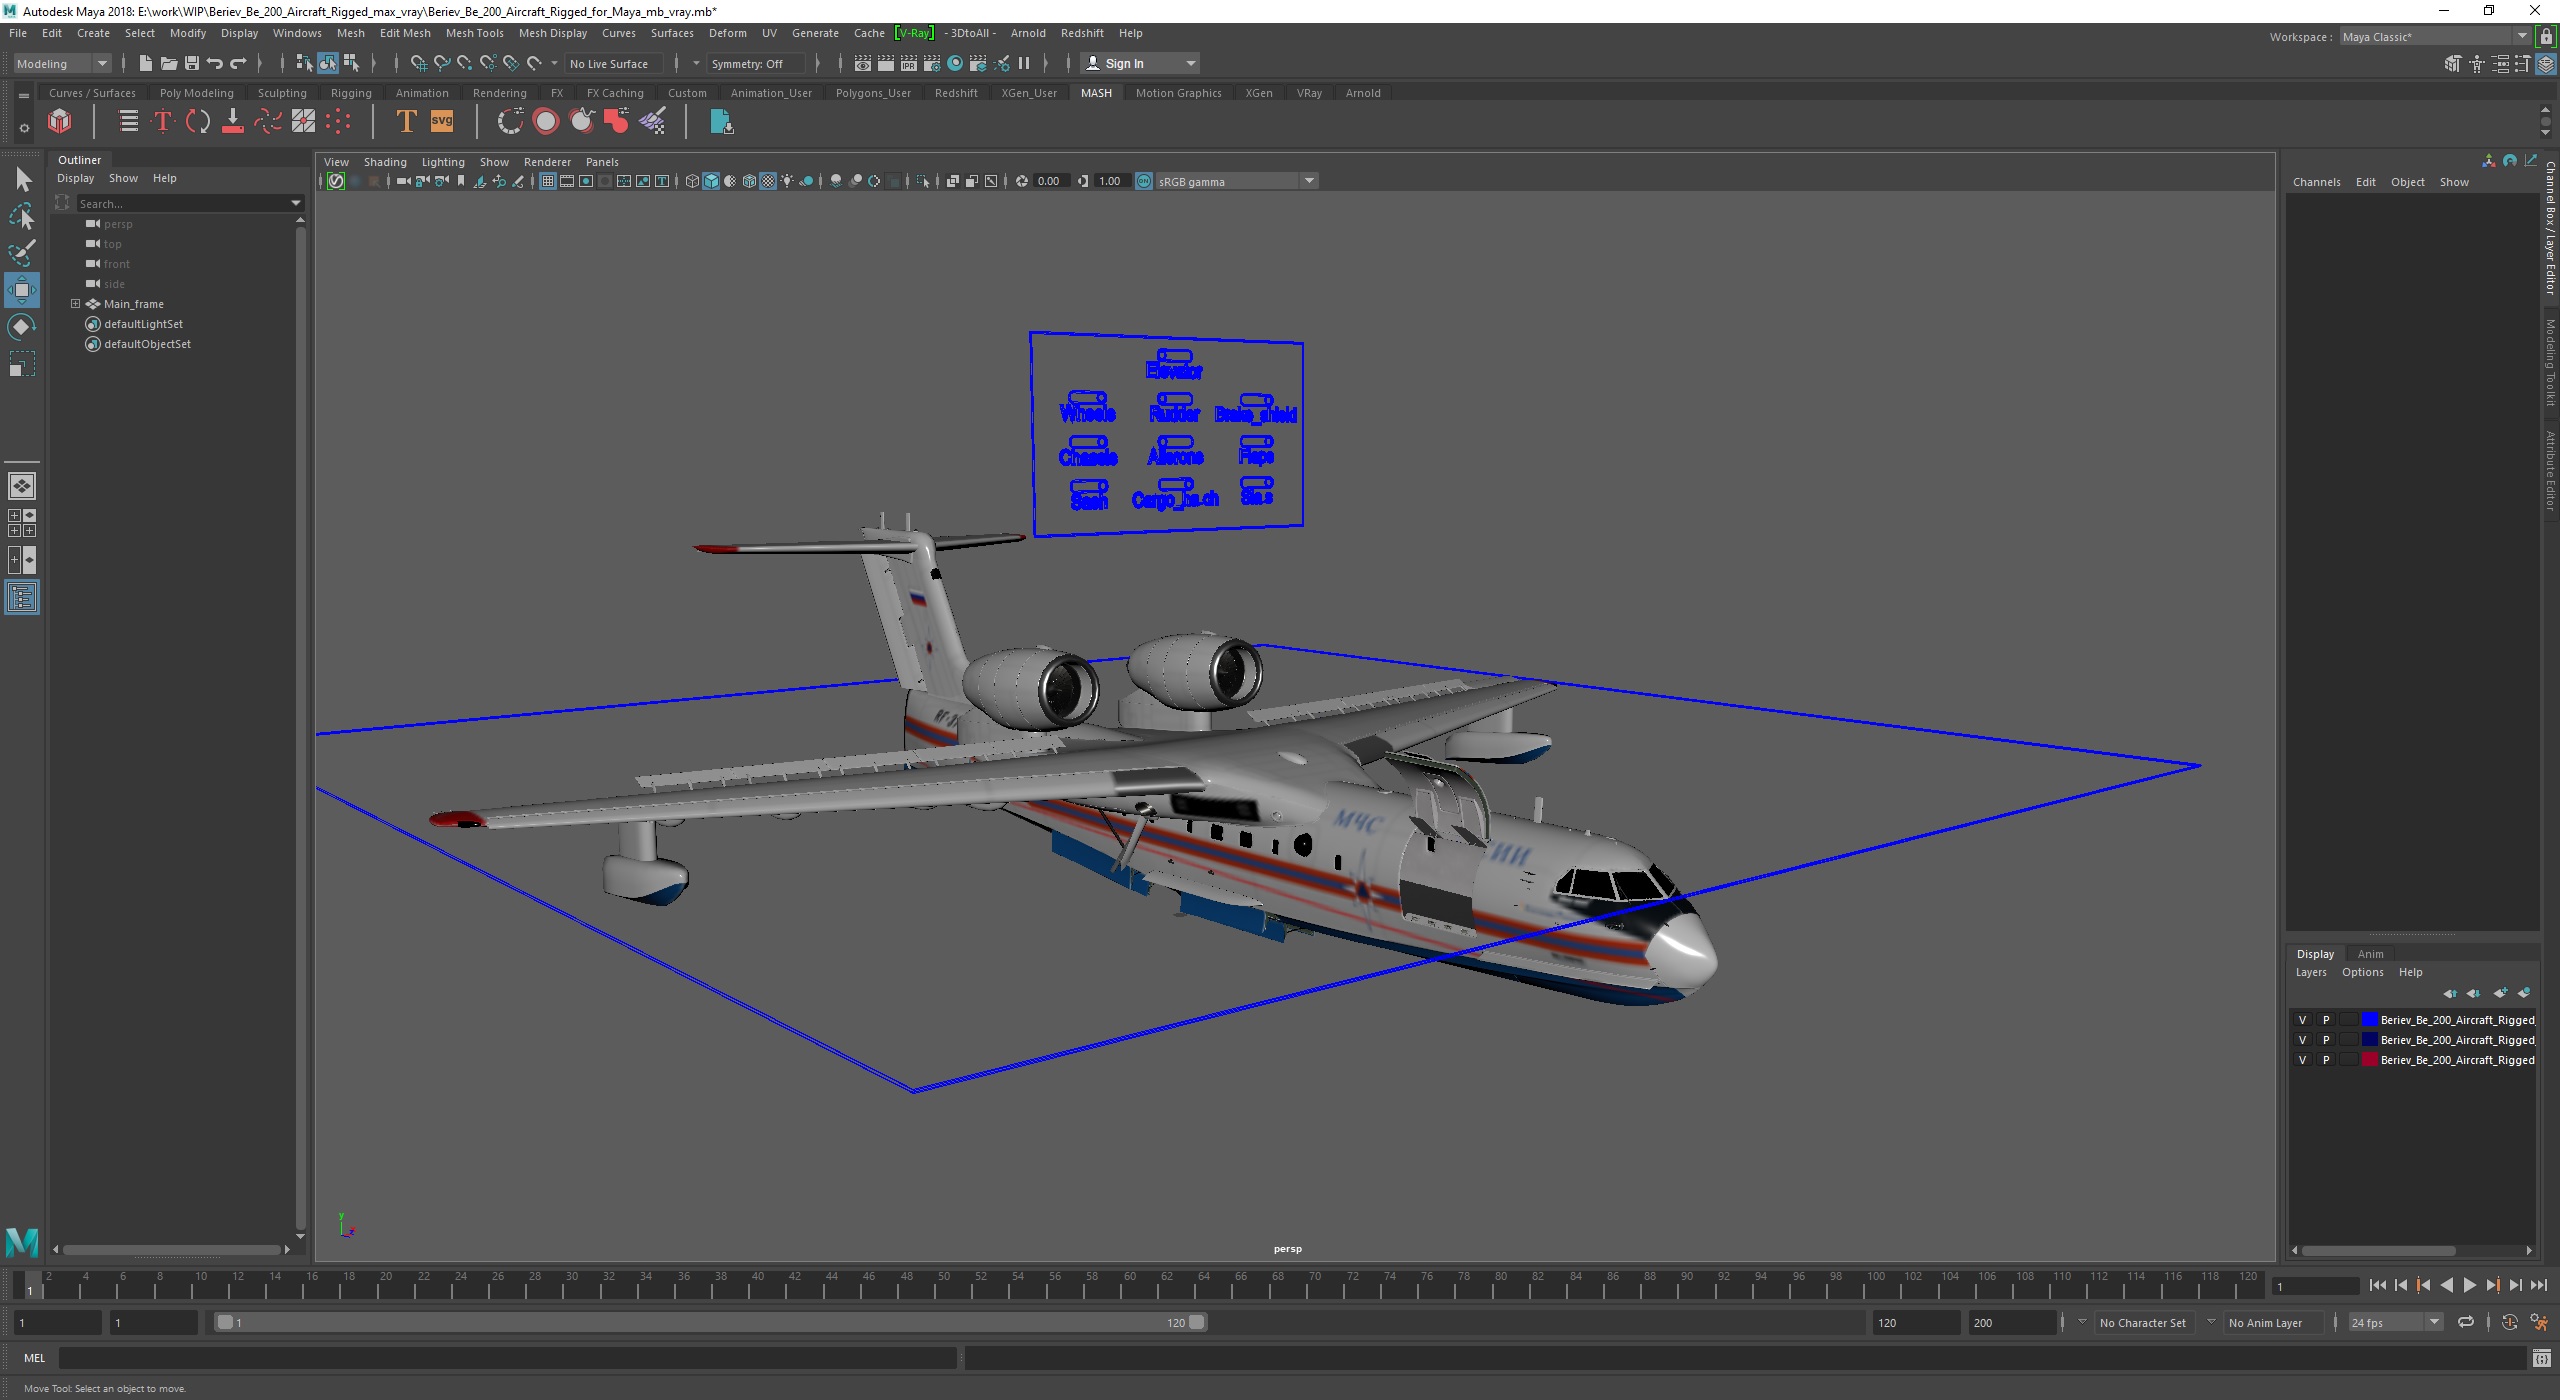Select the Move tool in the toolbox

pyautogui.click(x=22, y=290)
